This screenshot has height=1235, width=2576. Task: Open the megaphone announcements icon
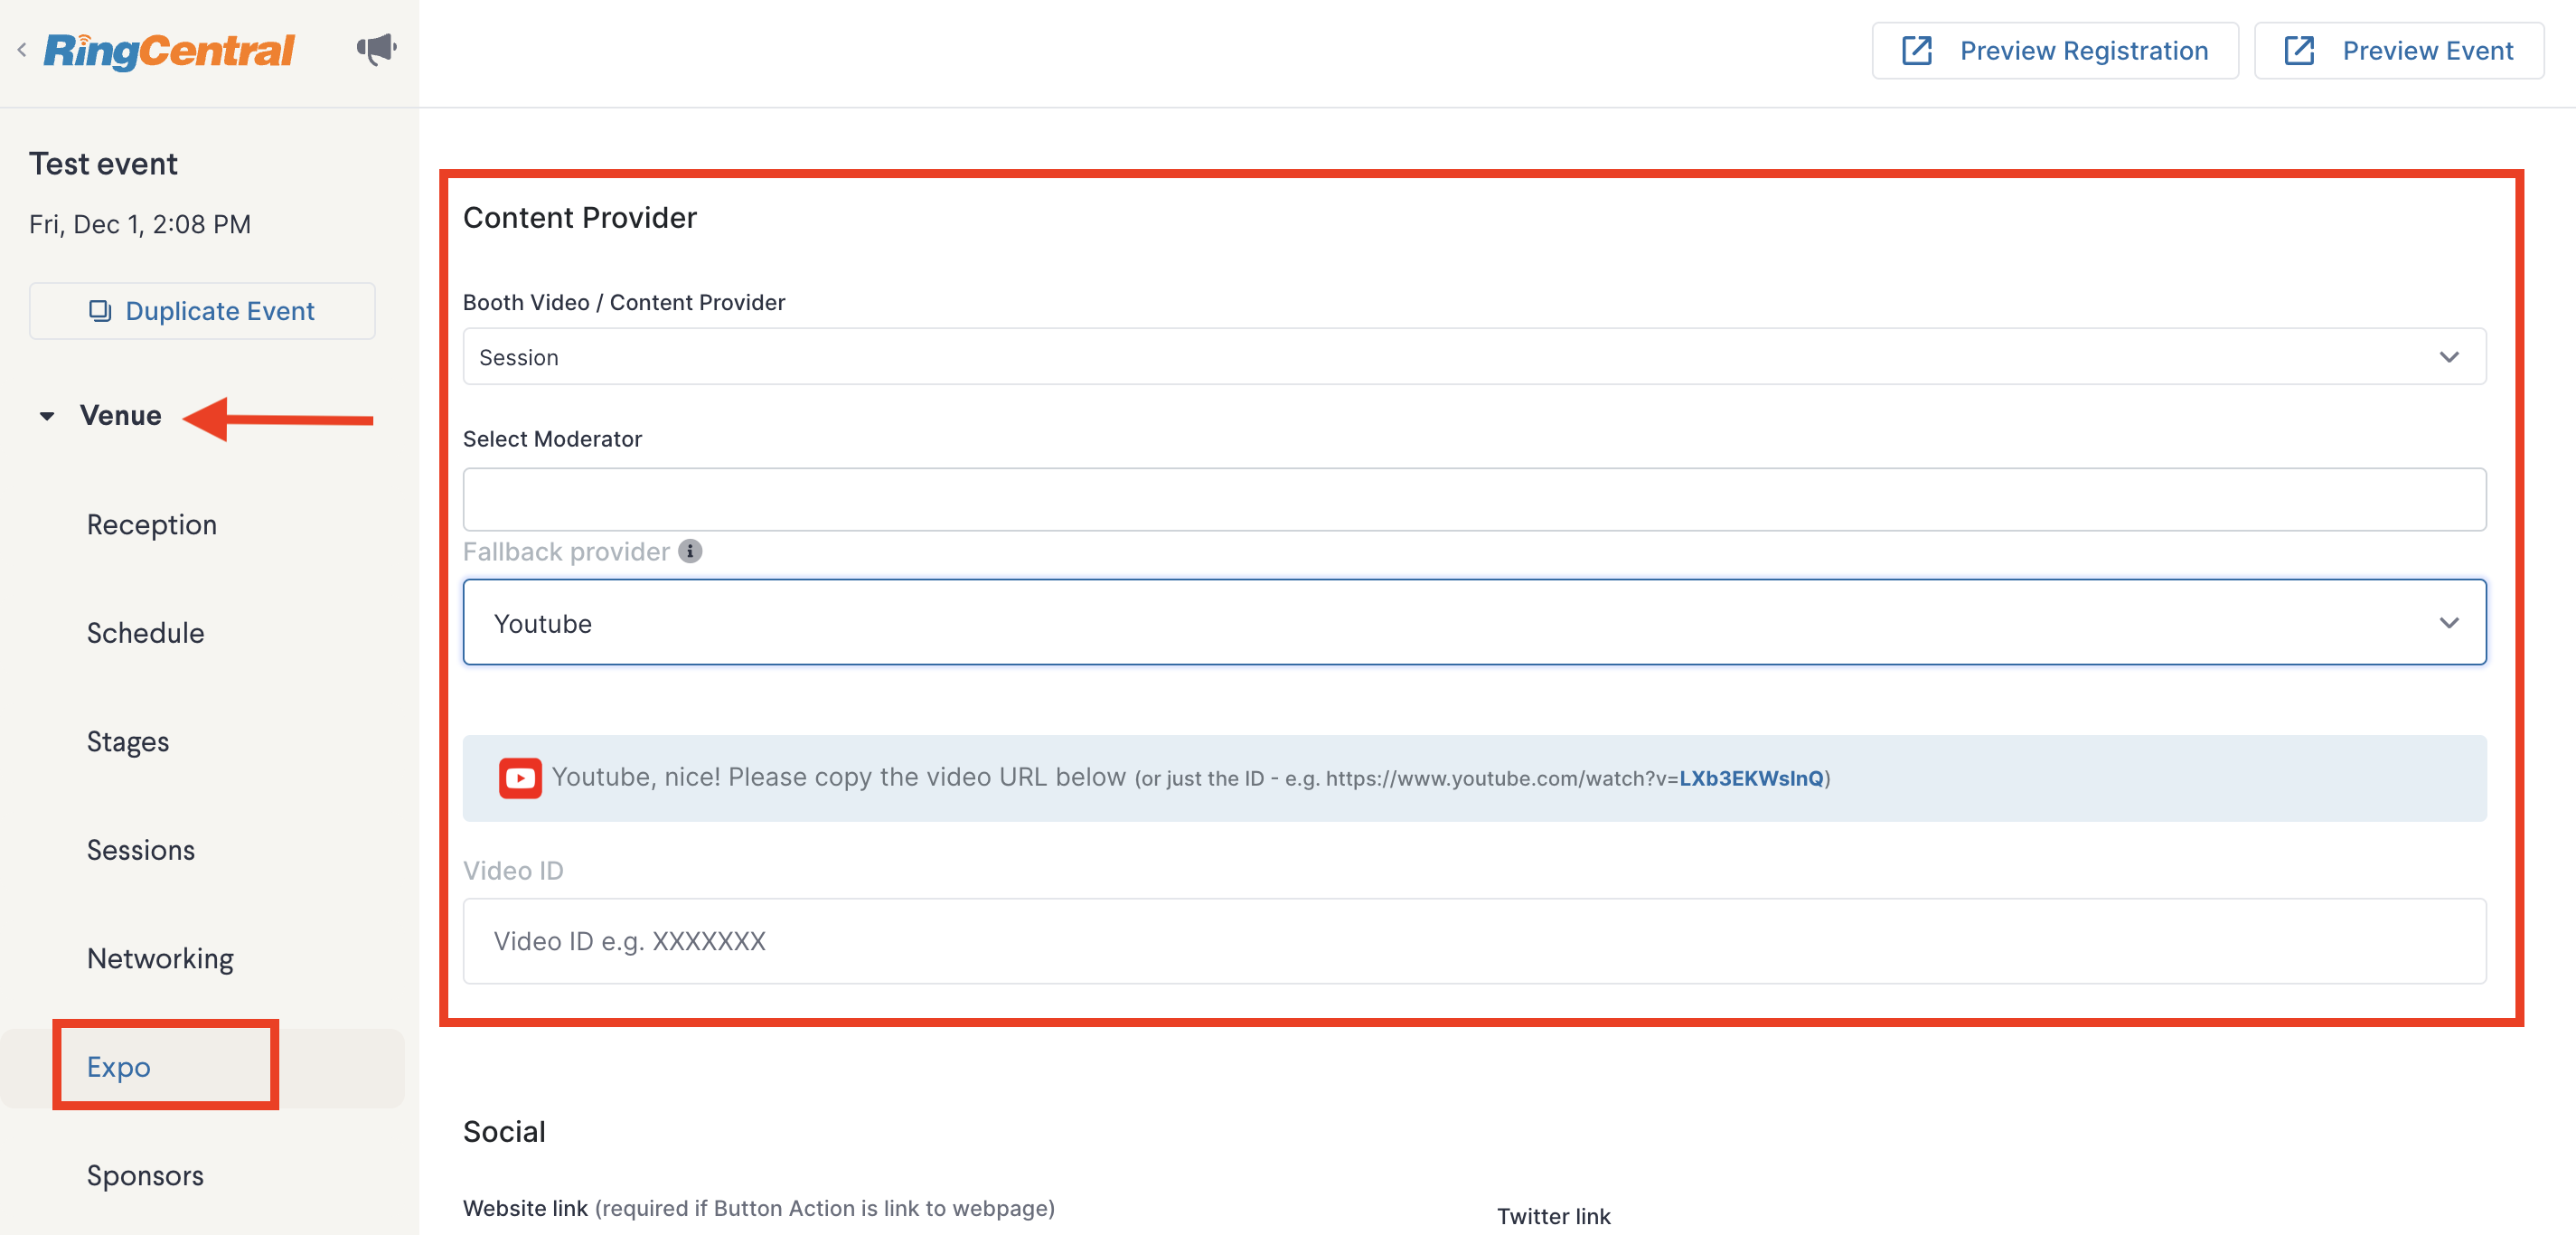(377, 49)
